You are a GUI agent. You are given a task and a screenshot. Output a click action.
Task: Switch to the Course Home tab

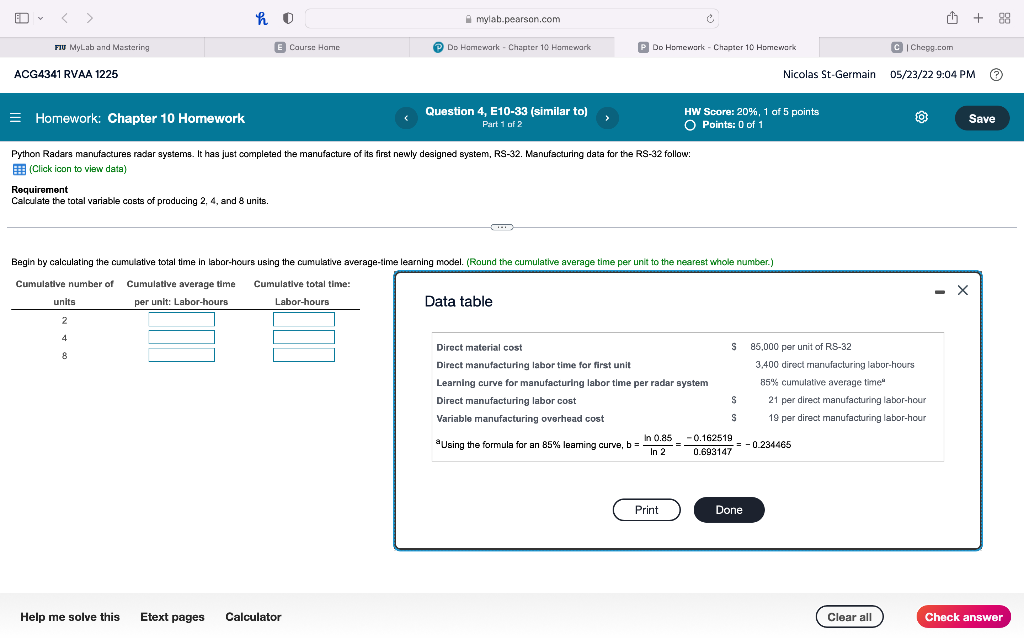coord(305,46)
